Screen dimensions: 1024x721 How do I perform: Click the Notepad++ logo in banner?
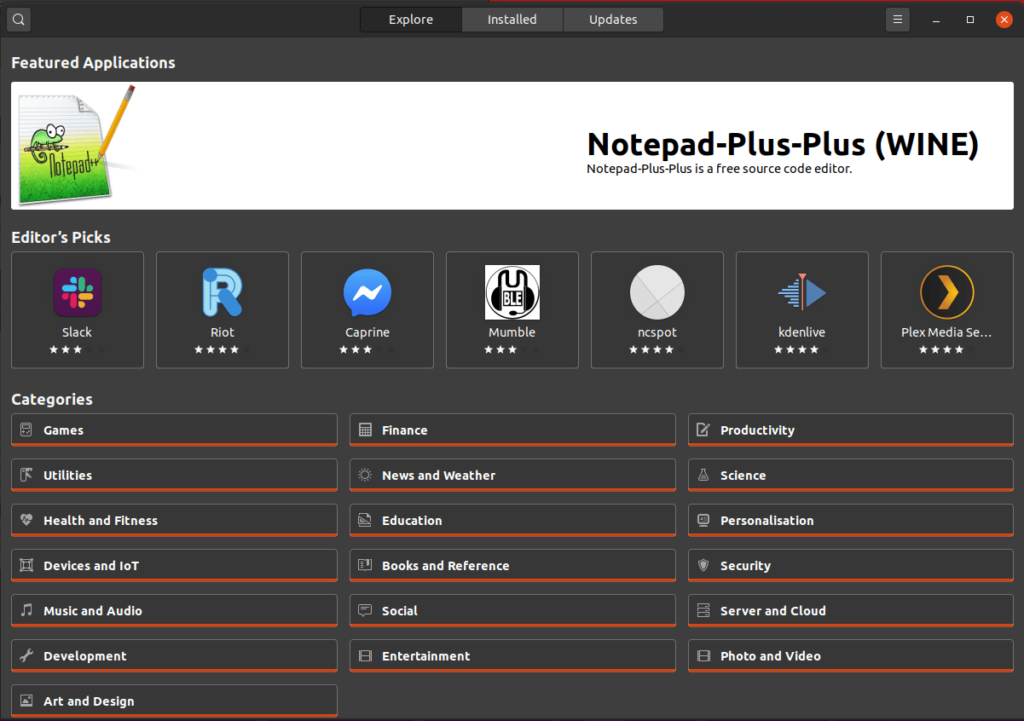pyautogui.click(x=77, y=145)
